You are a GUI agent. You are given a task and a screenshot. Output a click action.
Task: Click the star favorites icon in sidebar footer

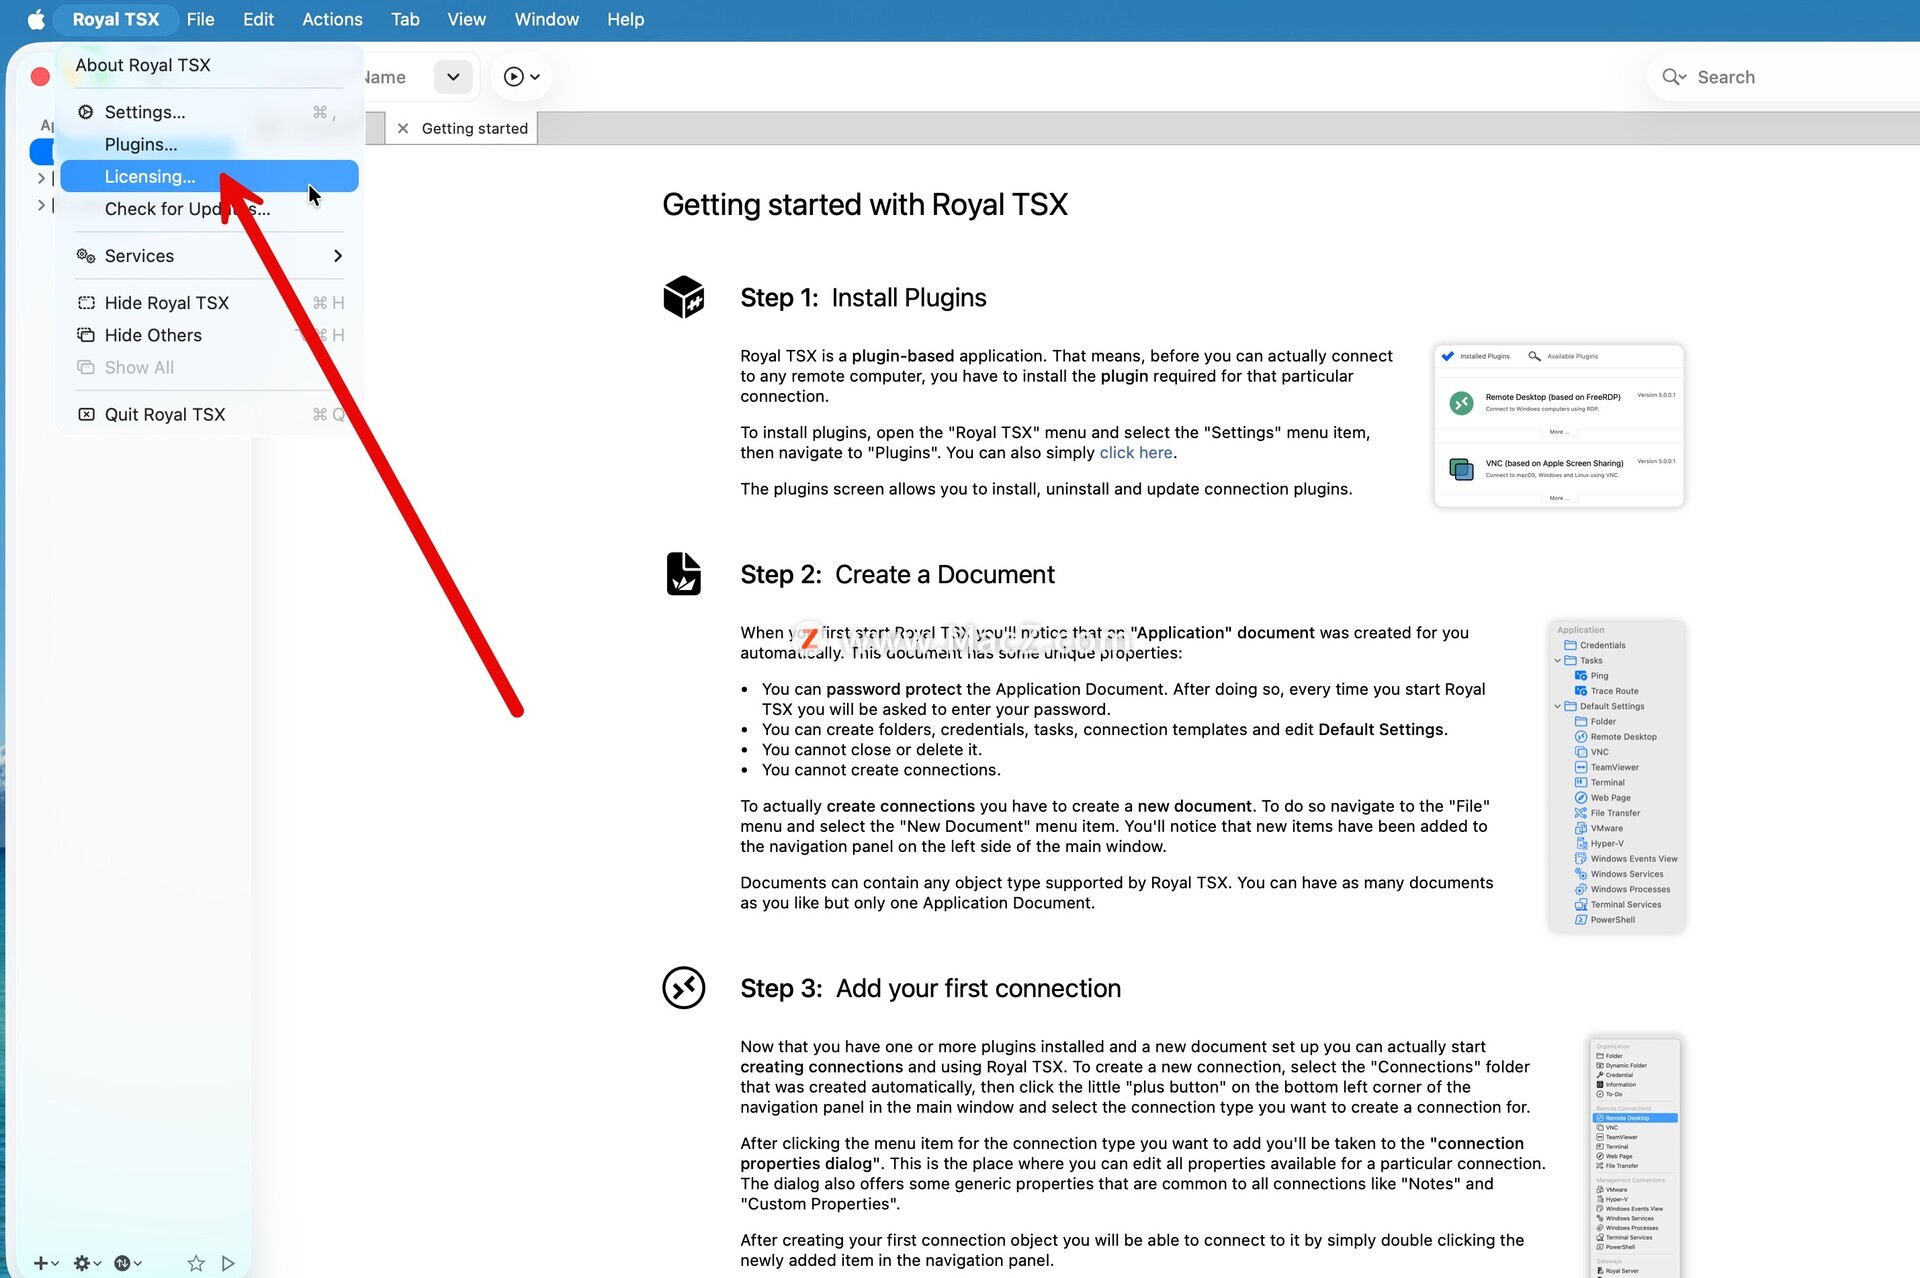[x=196, y=1263]
